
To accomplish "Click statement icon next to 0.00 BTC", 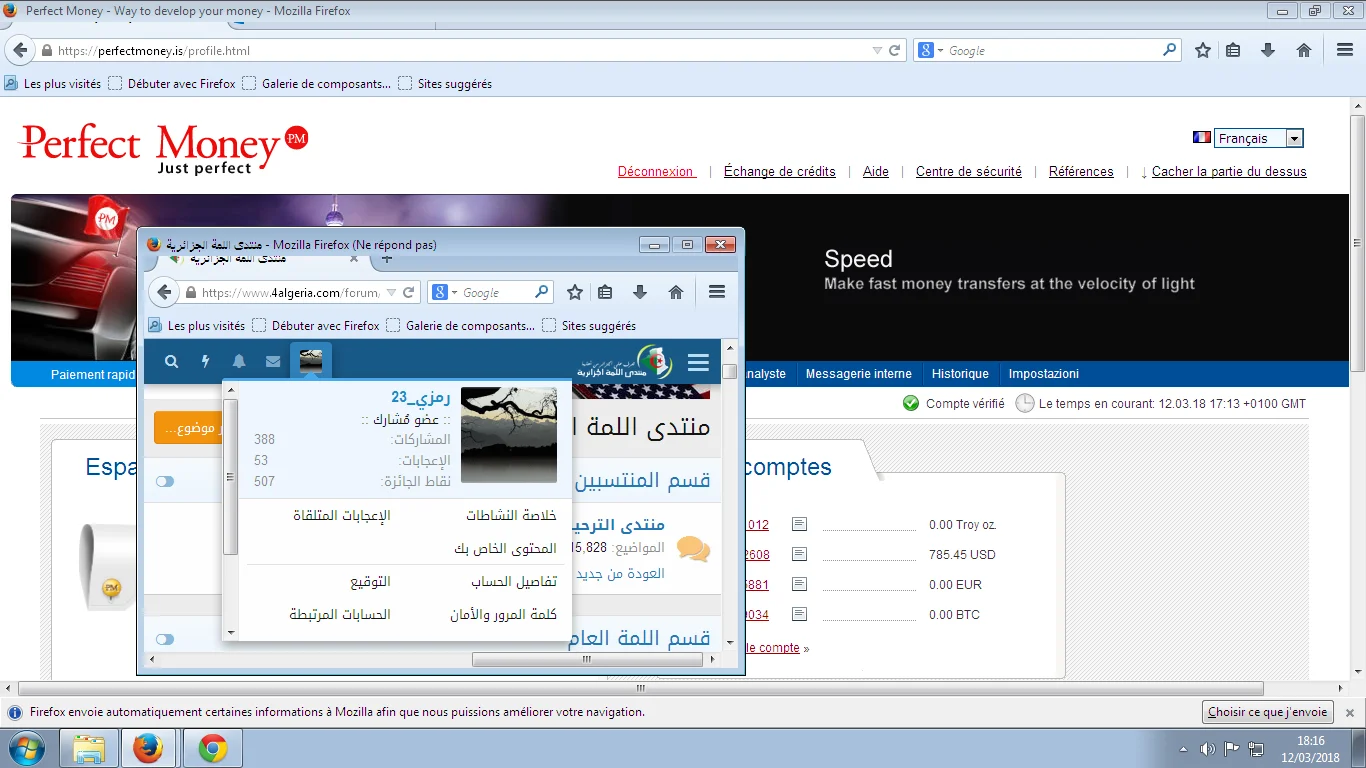I will tap(799, 614).
